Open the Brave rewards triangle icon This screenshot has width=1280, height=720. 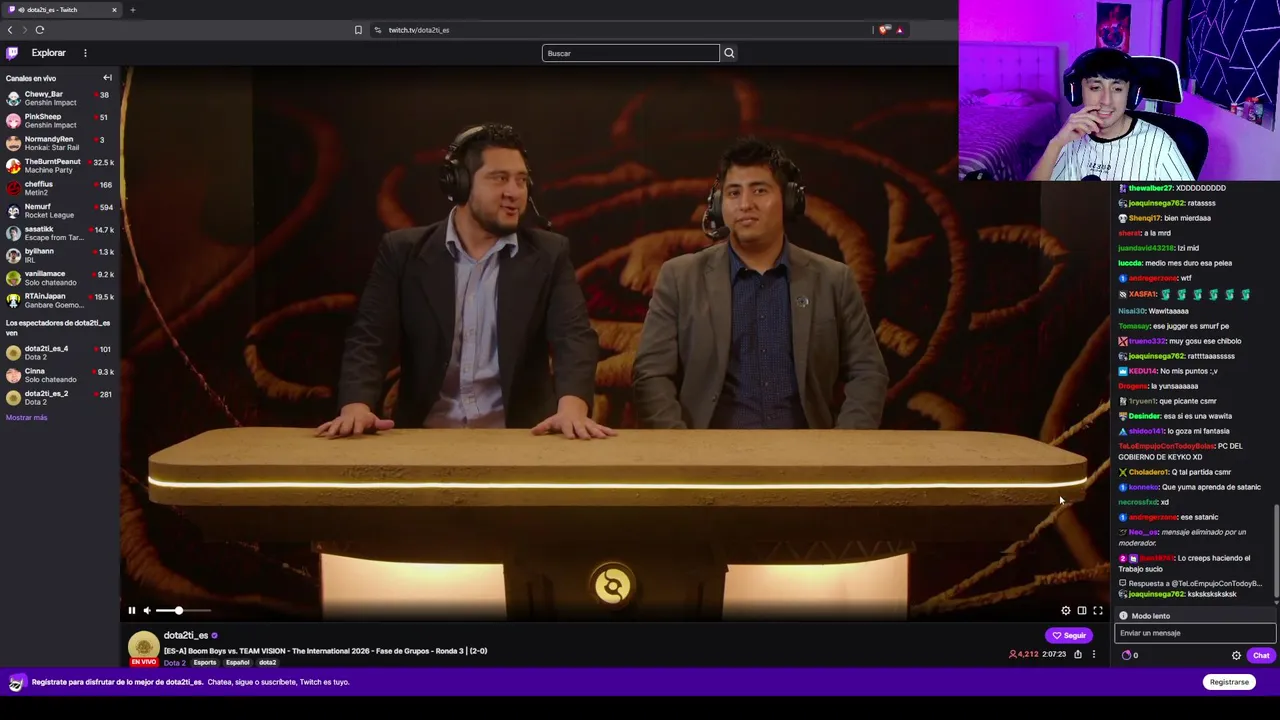point(900,30)
